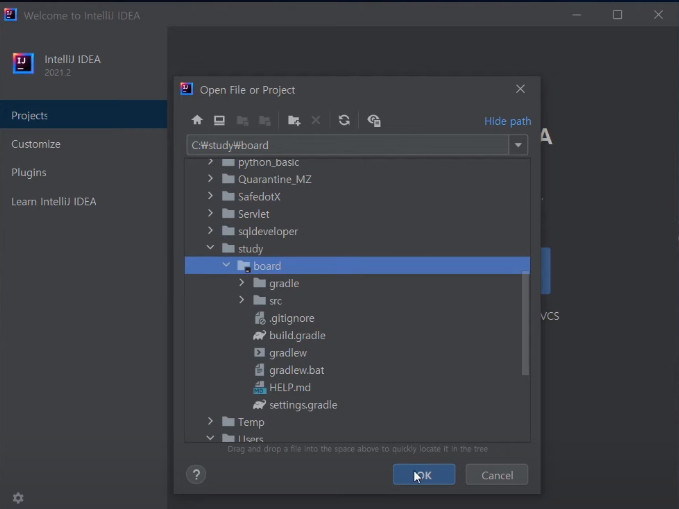Select the board folder row

click(357, 266)
